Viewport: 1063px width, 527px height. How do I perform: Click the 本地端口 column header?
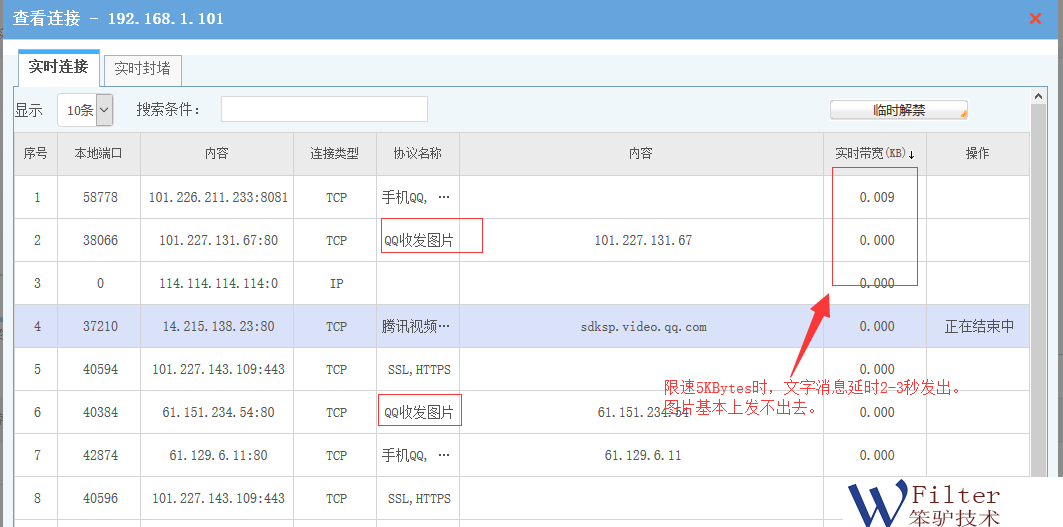coord(98,154)
